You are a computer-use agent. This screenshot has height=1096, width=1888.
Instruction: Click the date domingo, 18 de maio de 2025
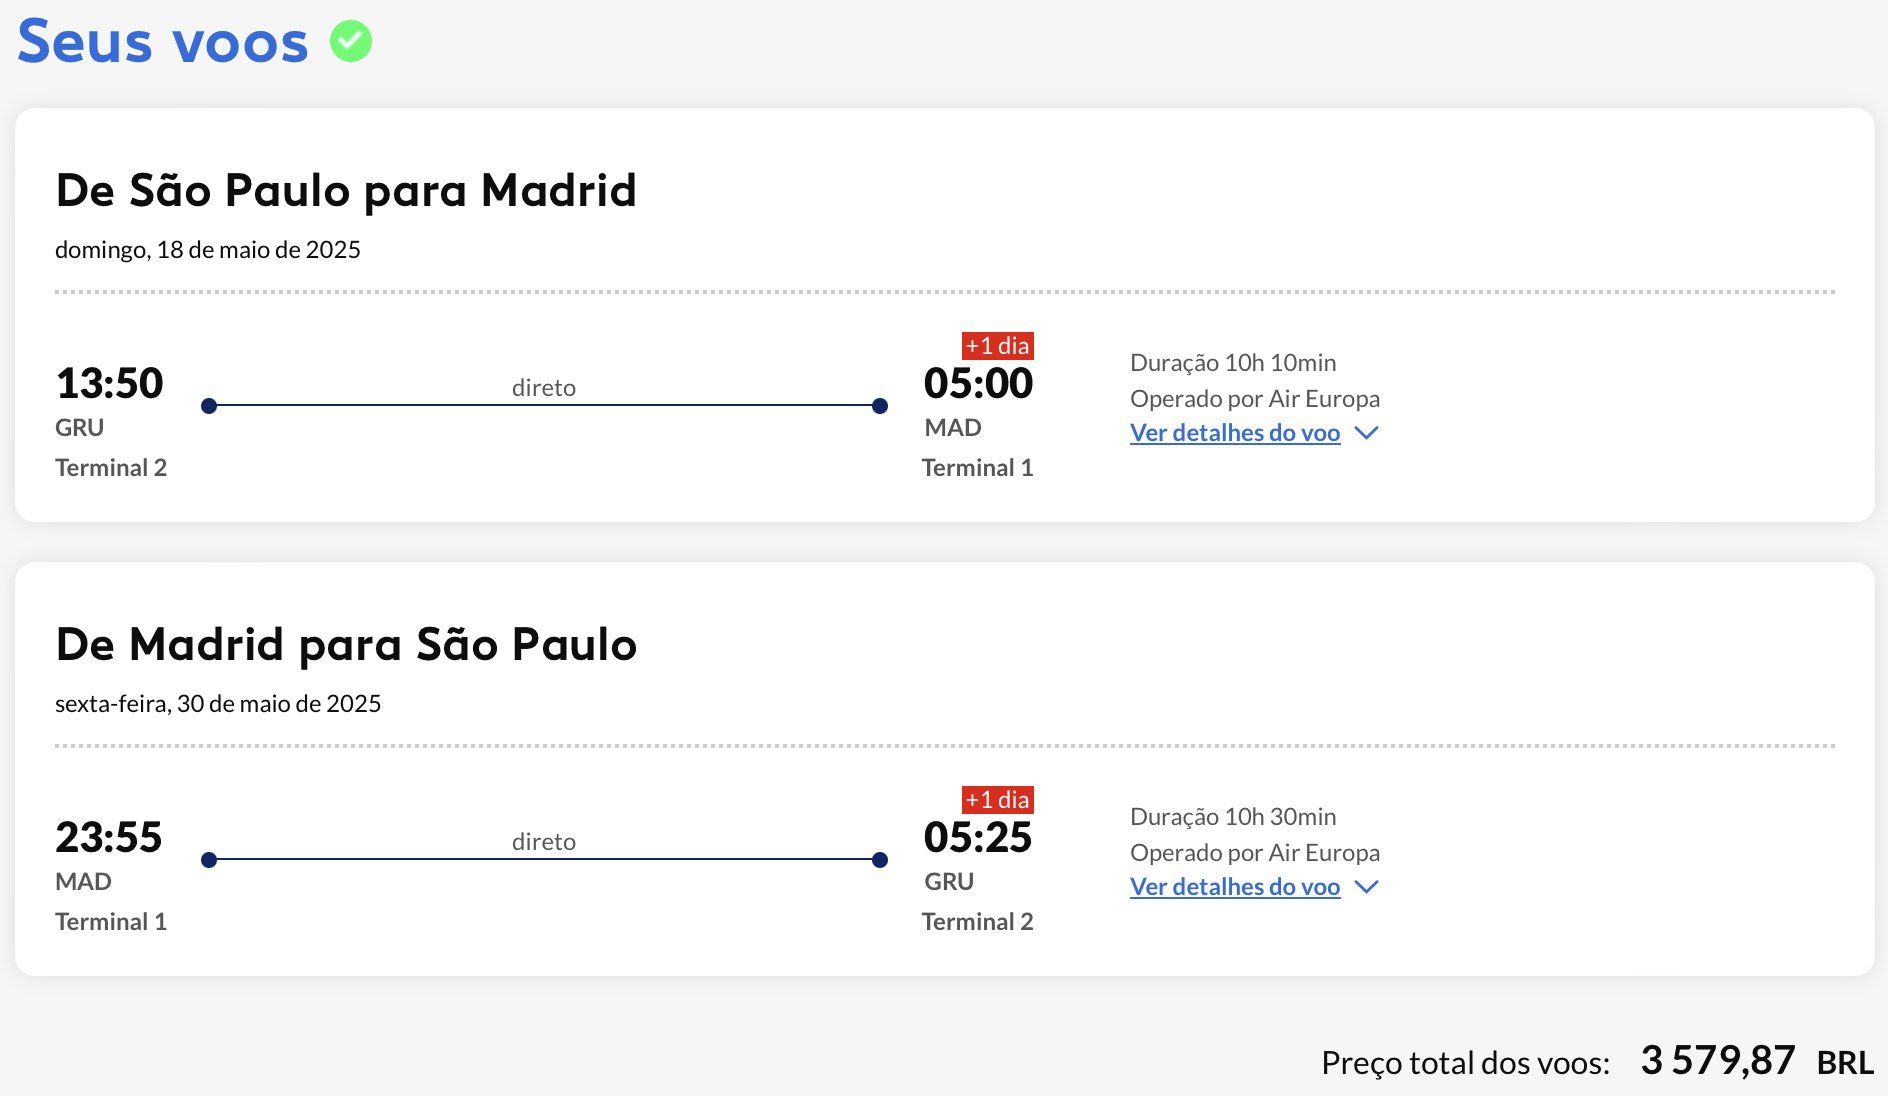[207, 249]
